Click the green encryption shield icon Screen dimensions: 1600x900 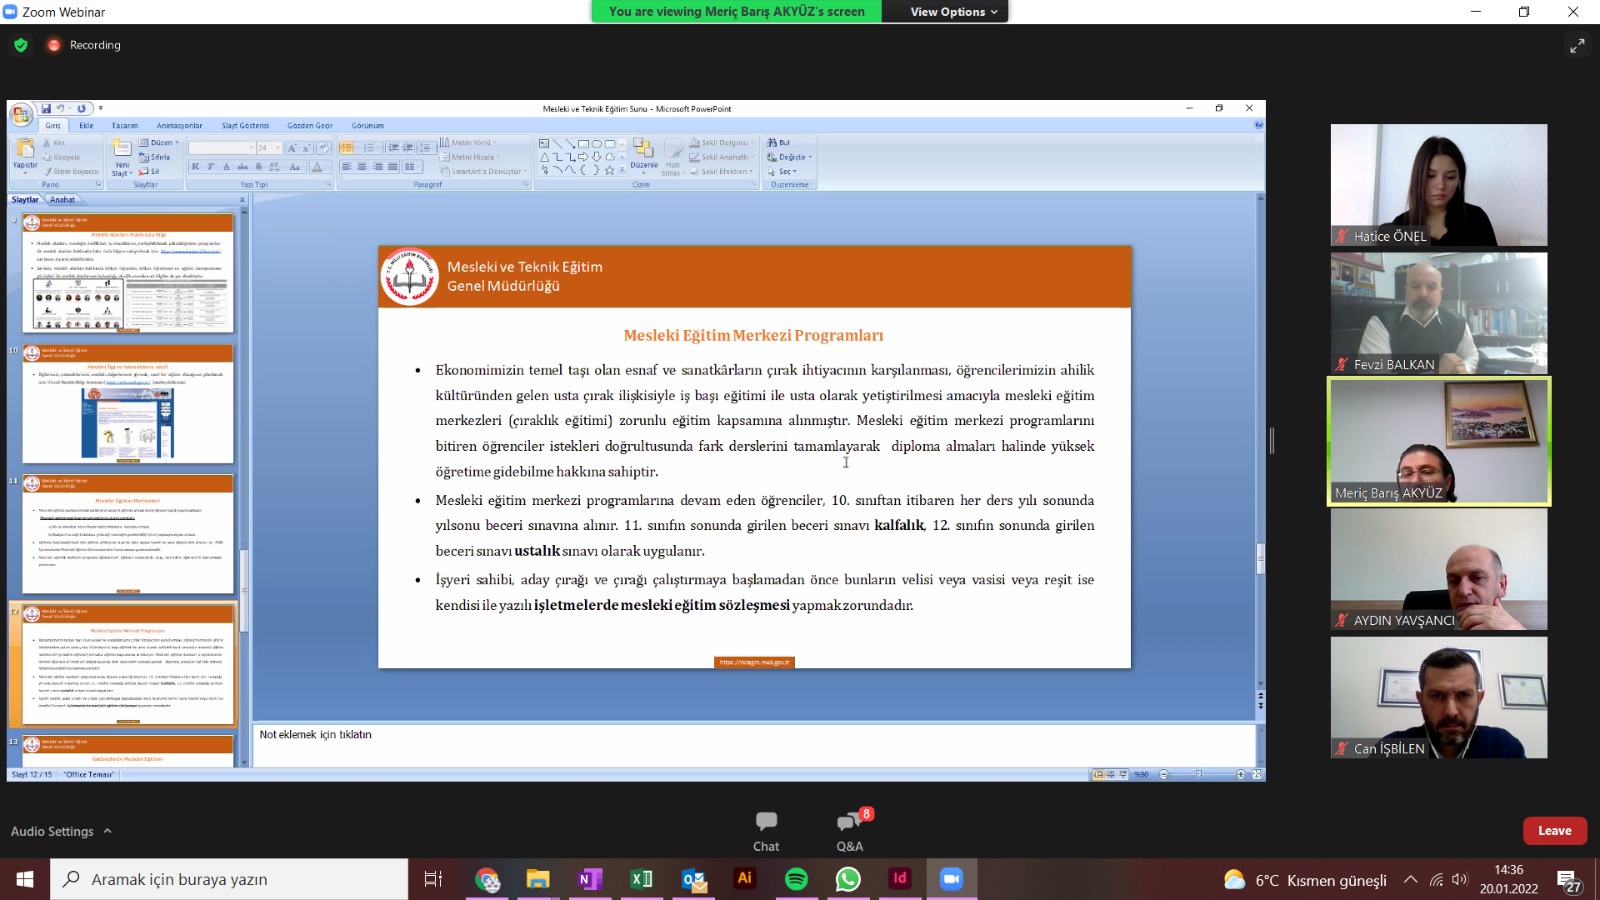[21, 45]
